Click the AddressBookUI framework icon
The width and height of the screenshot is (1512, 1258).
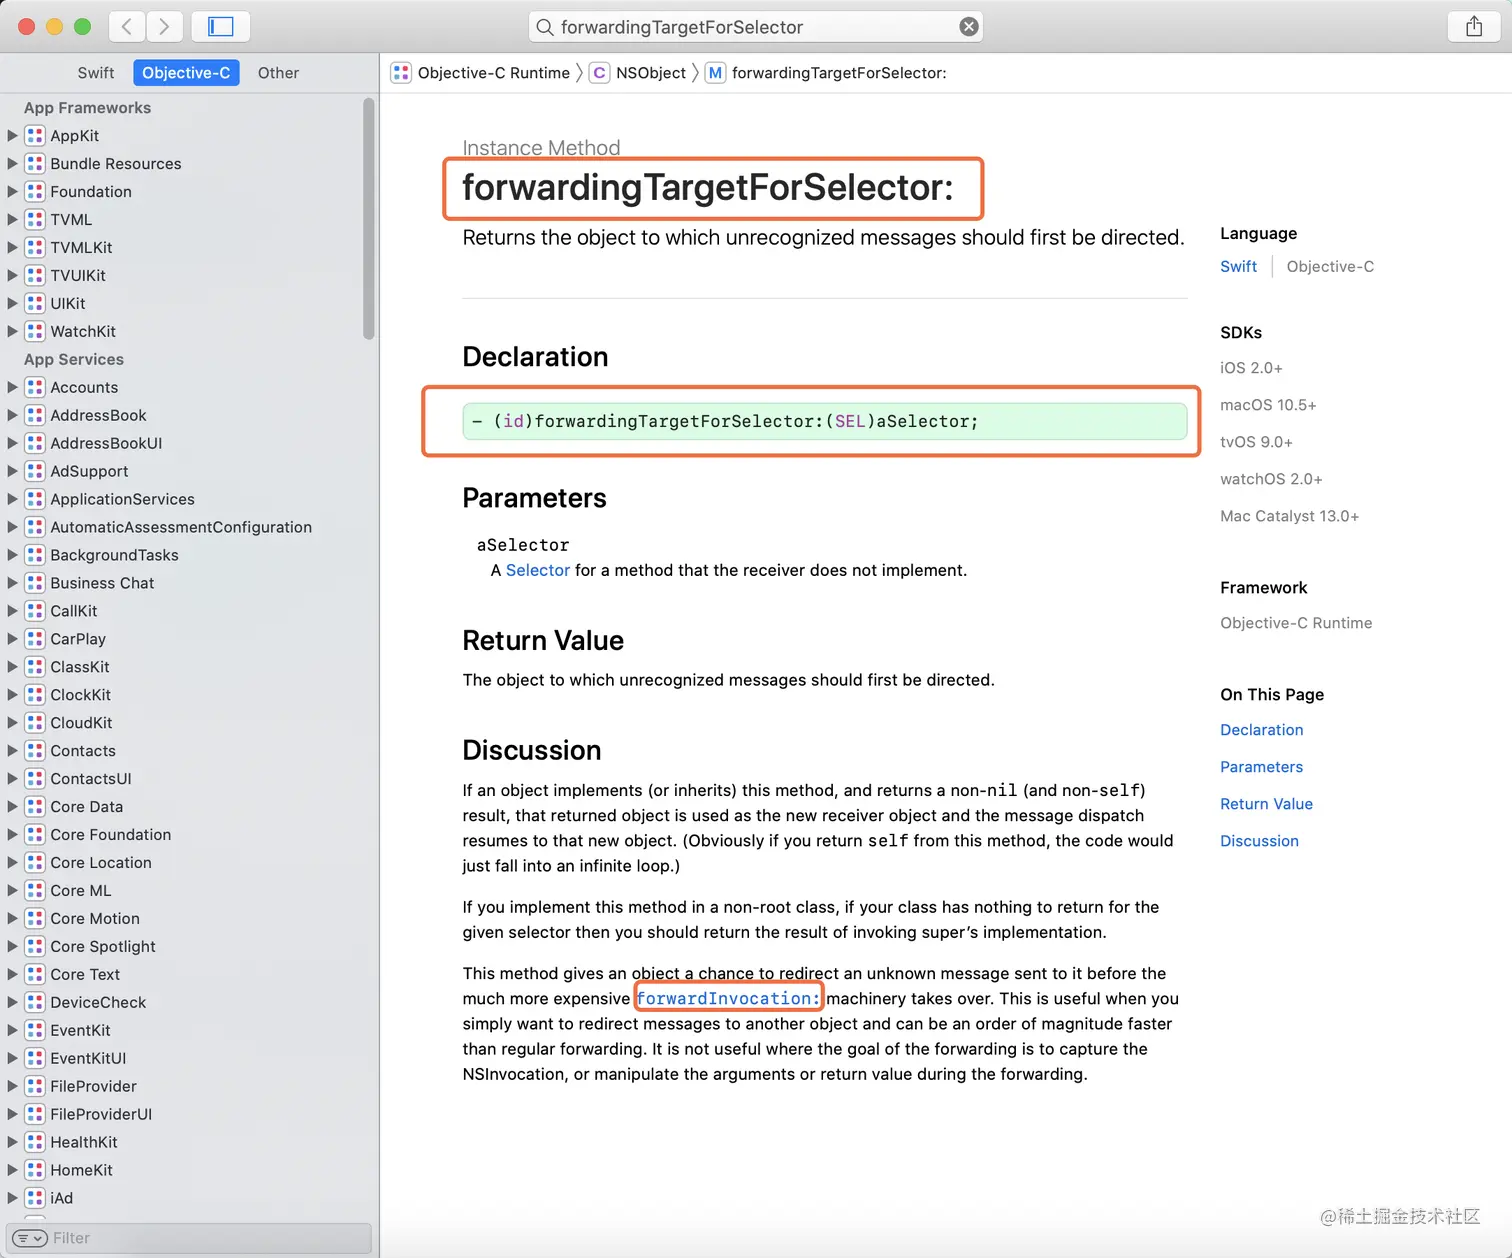[x=35, y=444]
